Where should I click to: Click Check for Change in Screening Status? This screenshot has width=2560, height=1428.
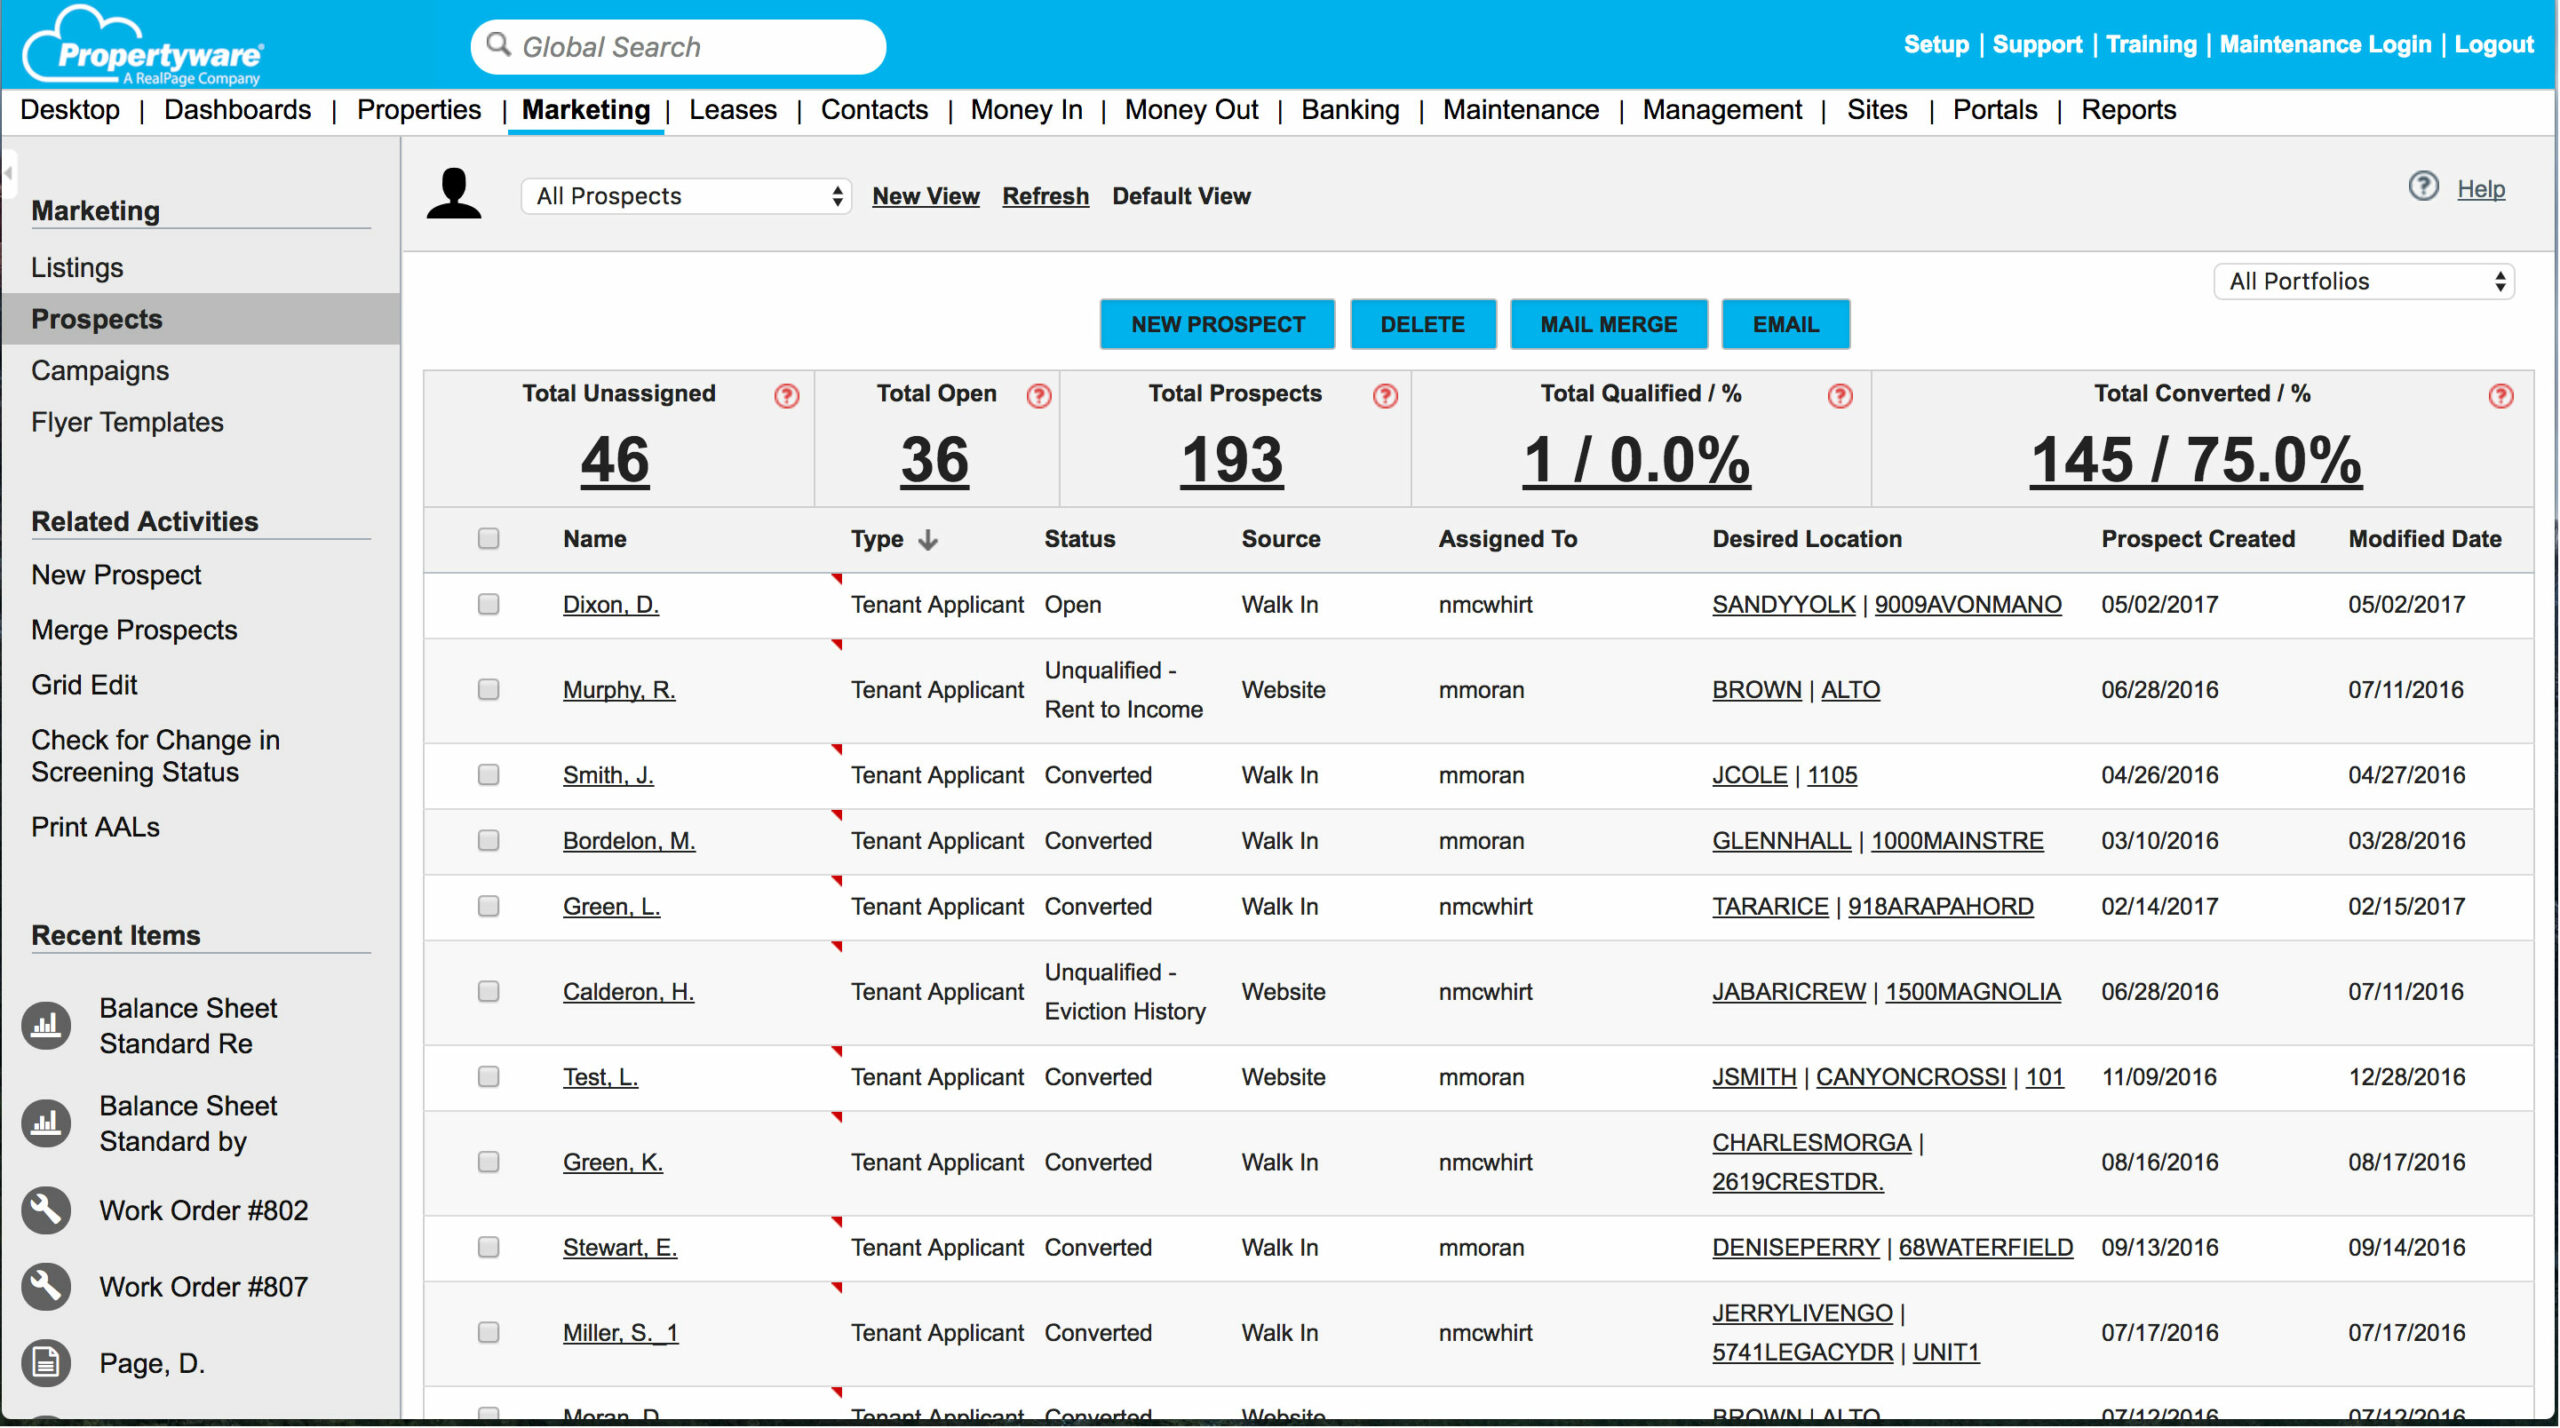pyautogui.click(x=155, y=756)
